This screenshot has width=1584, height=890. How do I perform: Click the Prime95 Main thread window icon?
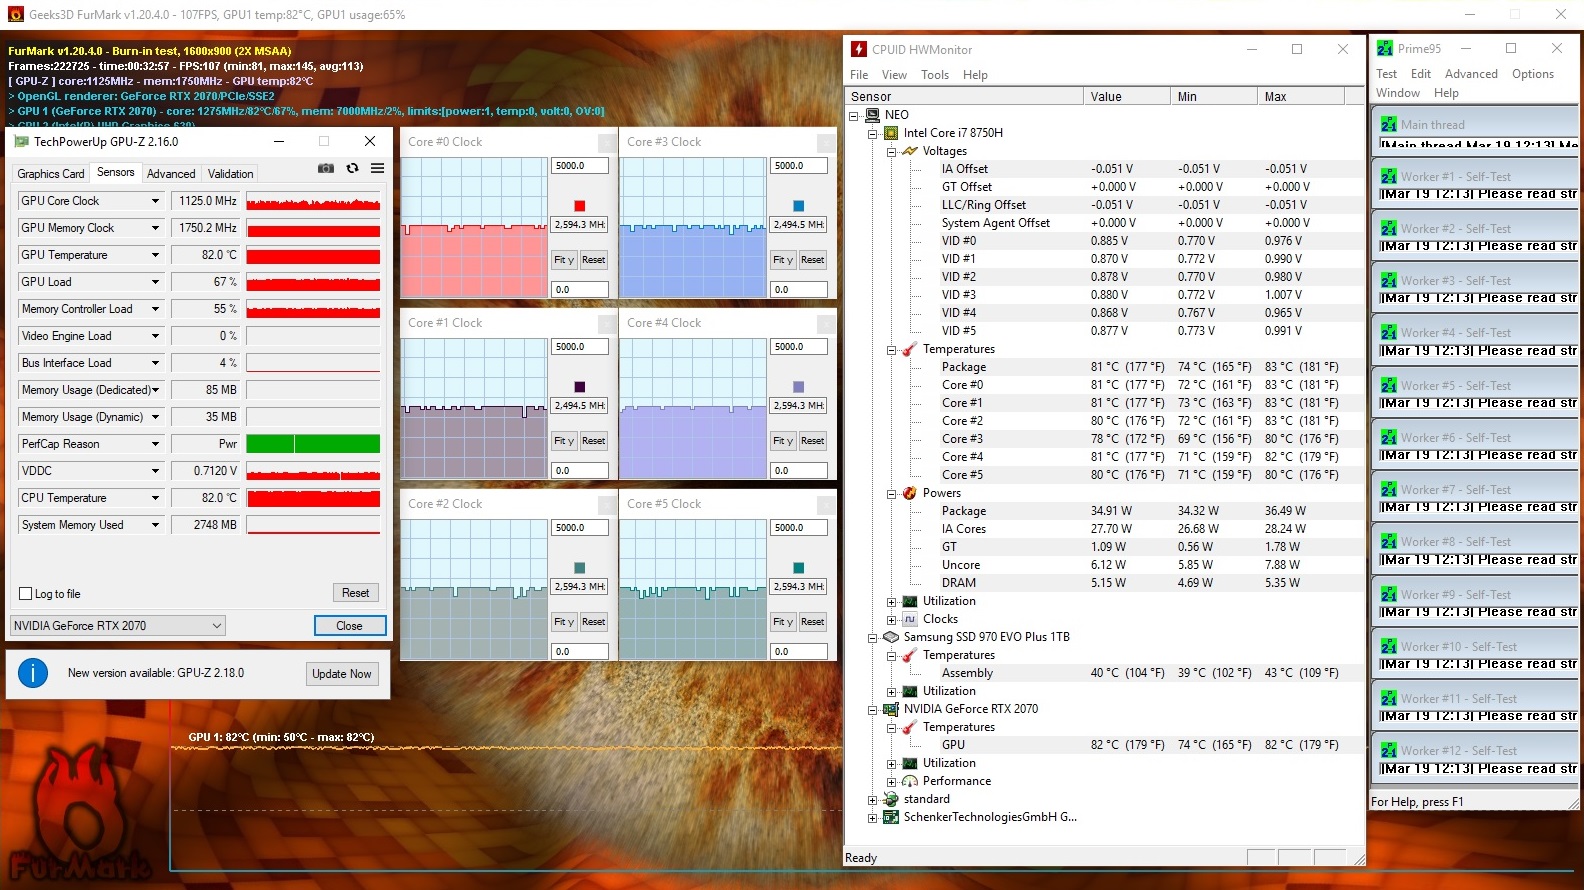(1389, 124)
